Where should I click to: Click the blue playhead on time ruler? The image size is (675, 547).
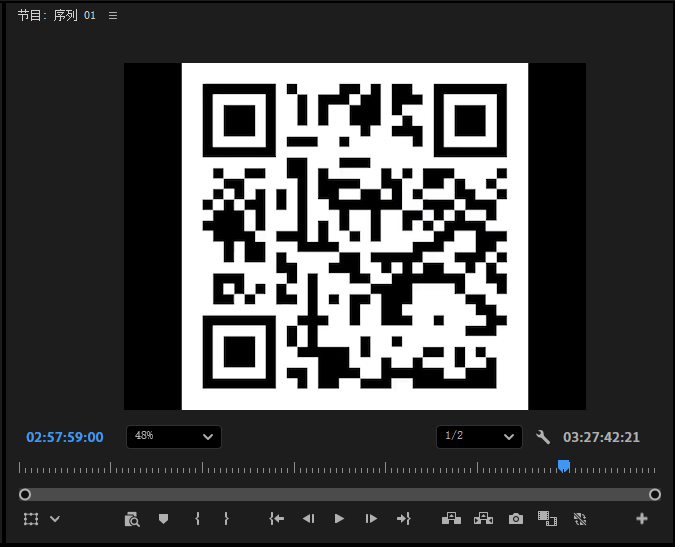[x=563, y=465]
